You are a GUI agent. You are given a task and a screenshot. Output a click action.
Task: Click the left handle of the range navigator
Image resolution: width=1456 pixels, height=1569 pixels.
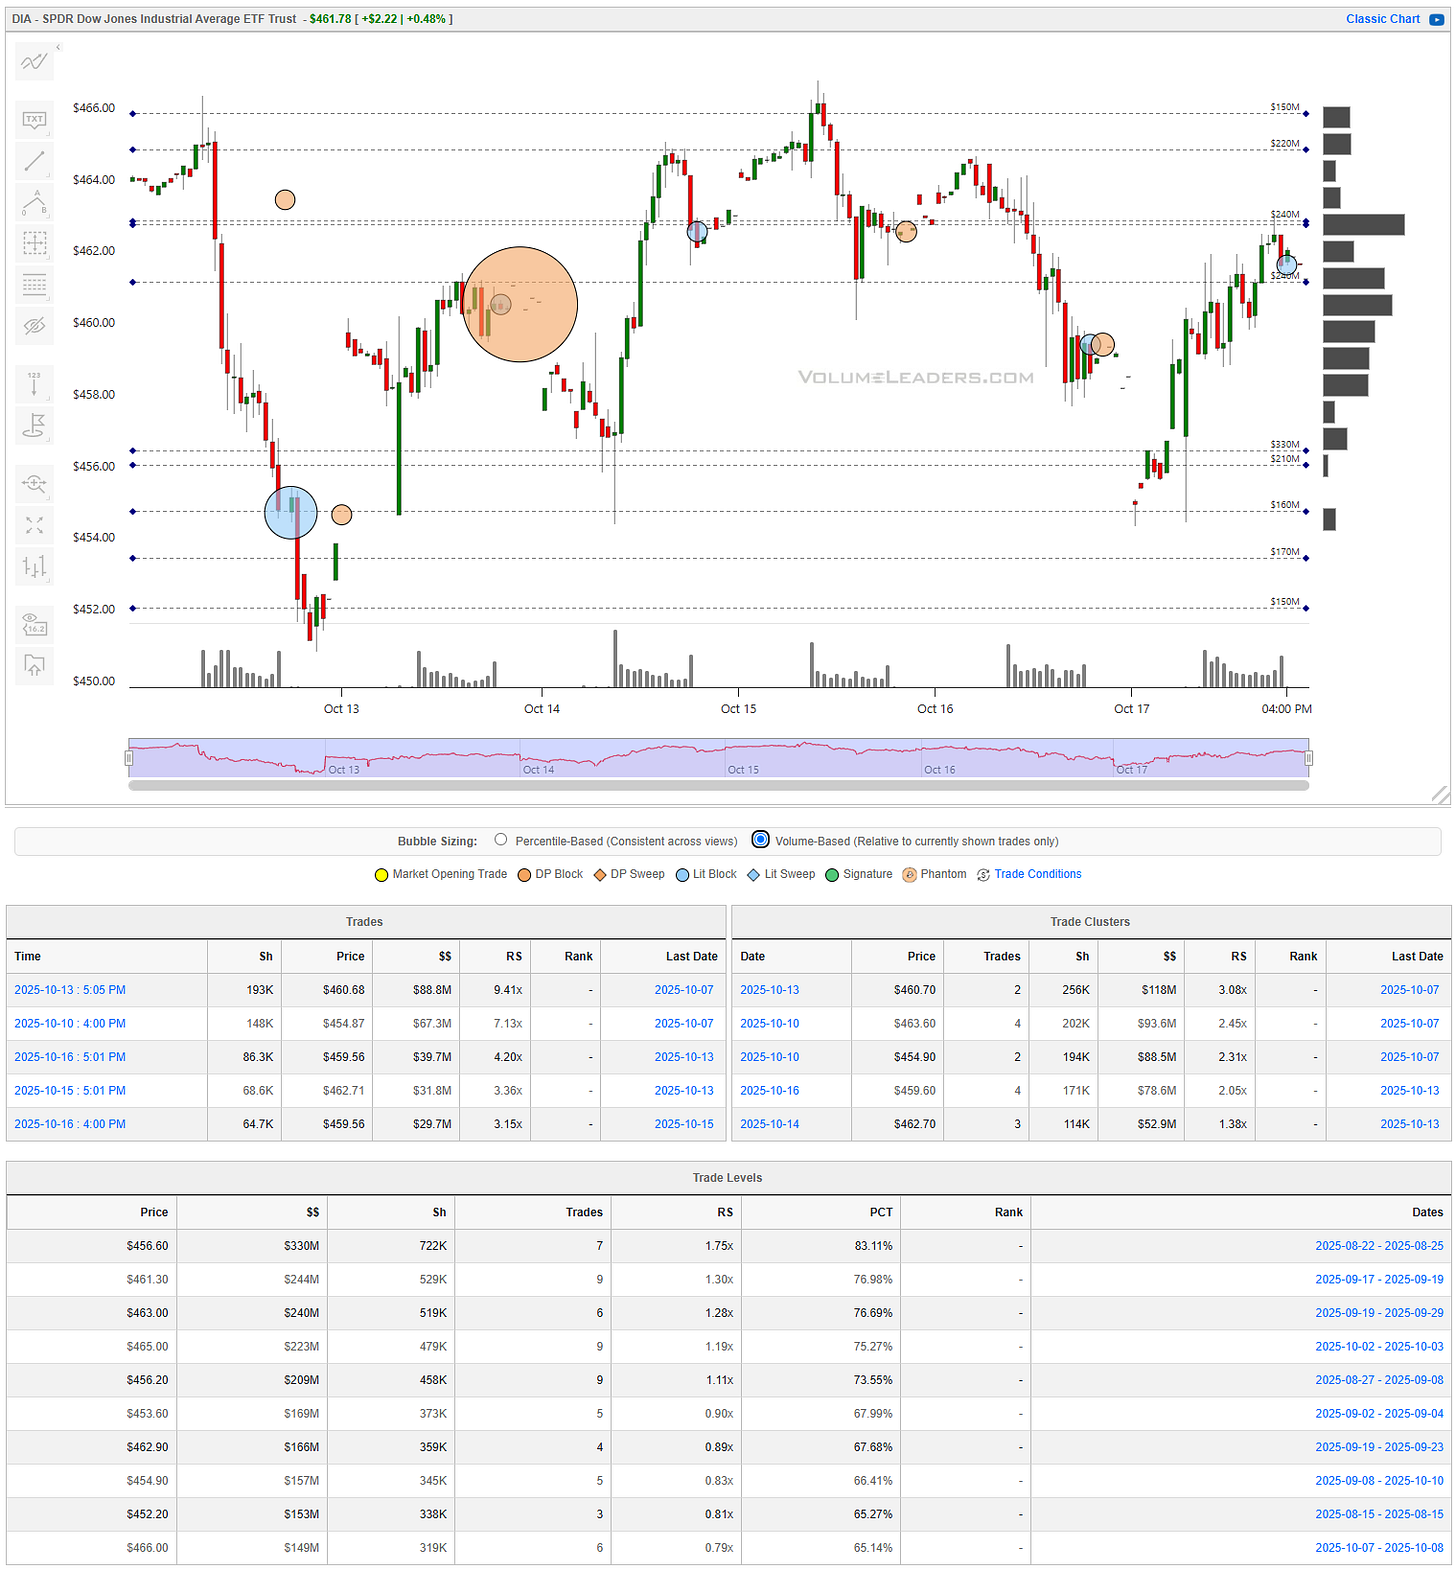(129, 758)
